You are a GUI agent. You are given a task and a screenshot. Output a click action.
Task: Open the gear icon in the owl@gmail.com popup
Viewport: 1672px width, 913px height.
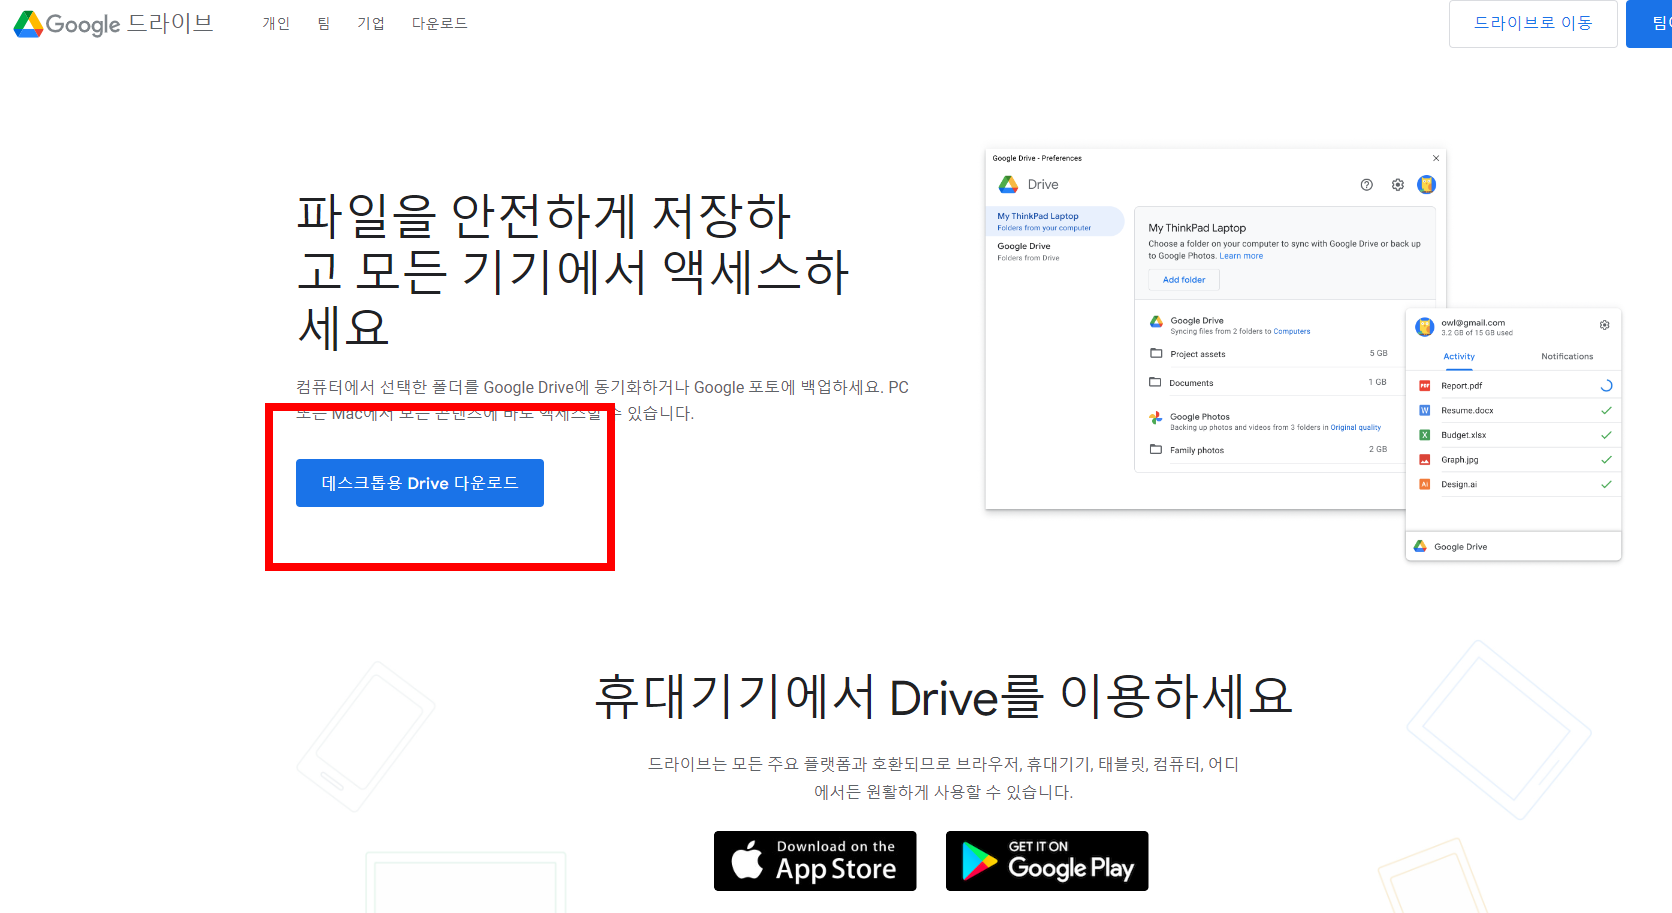[1604, 324]
